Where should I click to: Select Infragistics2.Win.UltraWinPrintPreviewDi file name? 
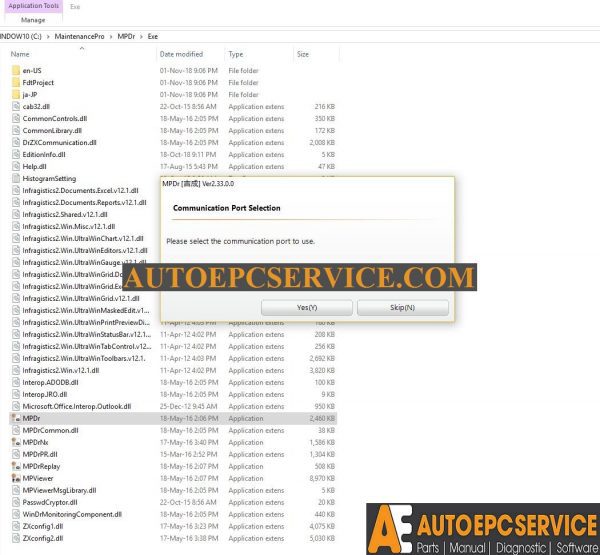pyautogui.click(x=86, y=322)
